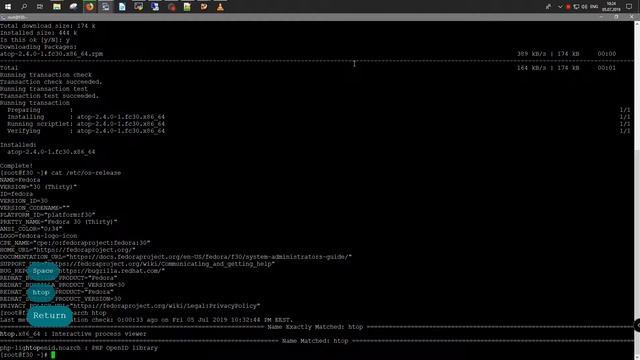Click the scrollbar down arrow in terminal

point(637,356)
